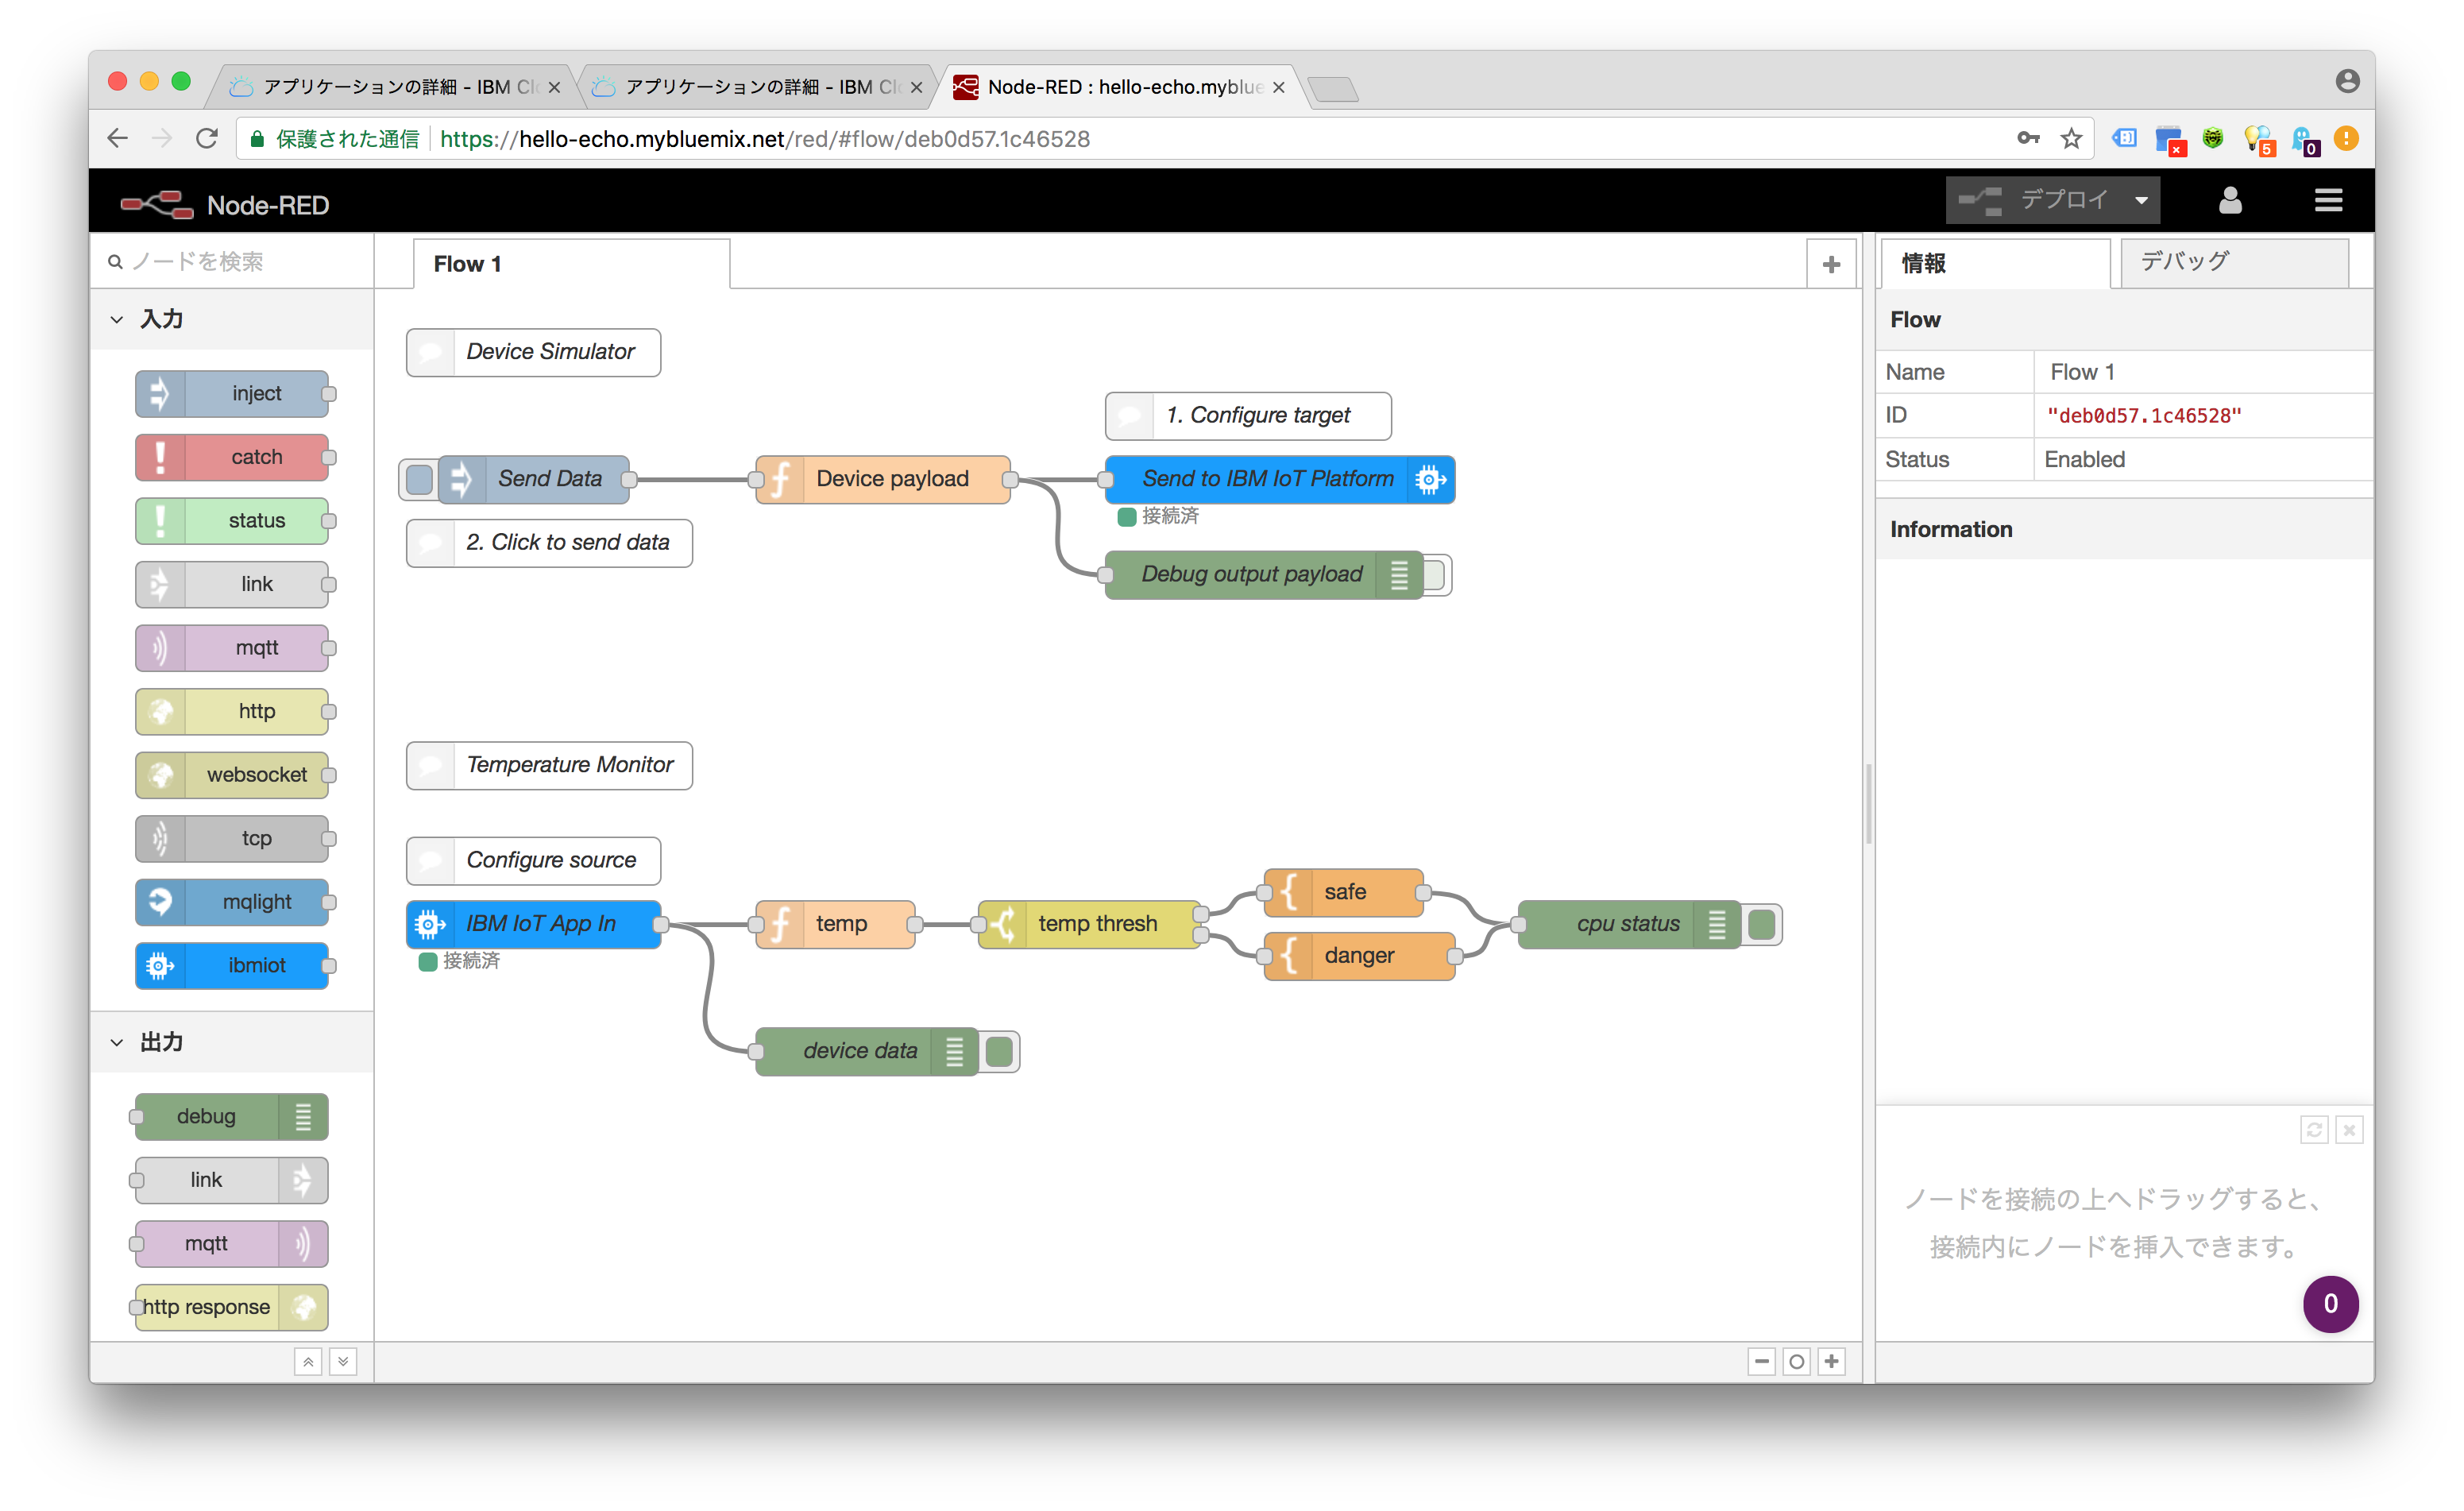Viewport: 2464px width, 1511px height.
Task: Collapse the 入力 palette category
Action: click(117, 320)
